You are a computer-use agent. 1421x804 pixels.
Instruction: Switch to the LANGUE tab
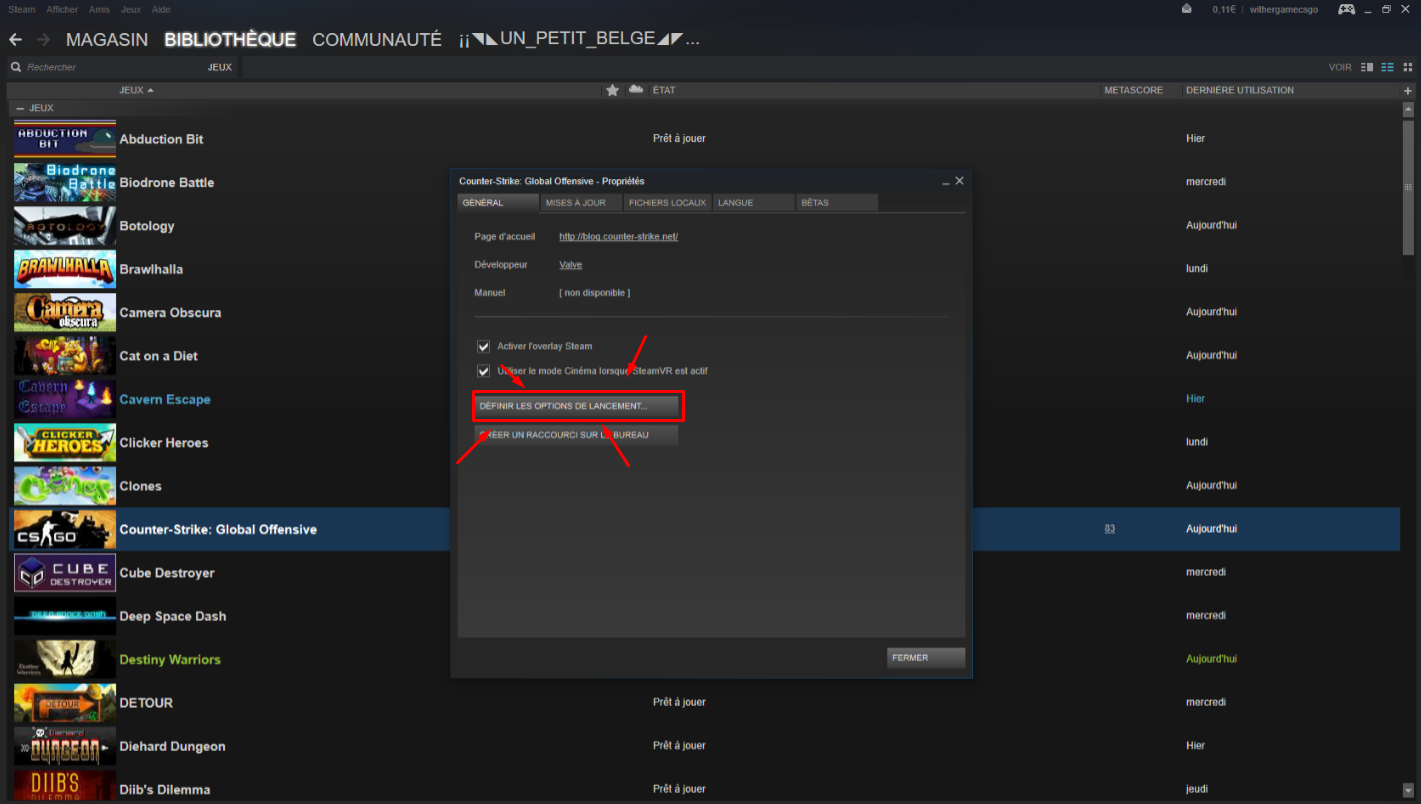[753, 203]
